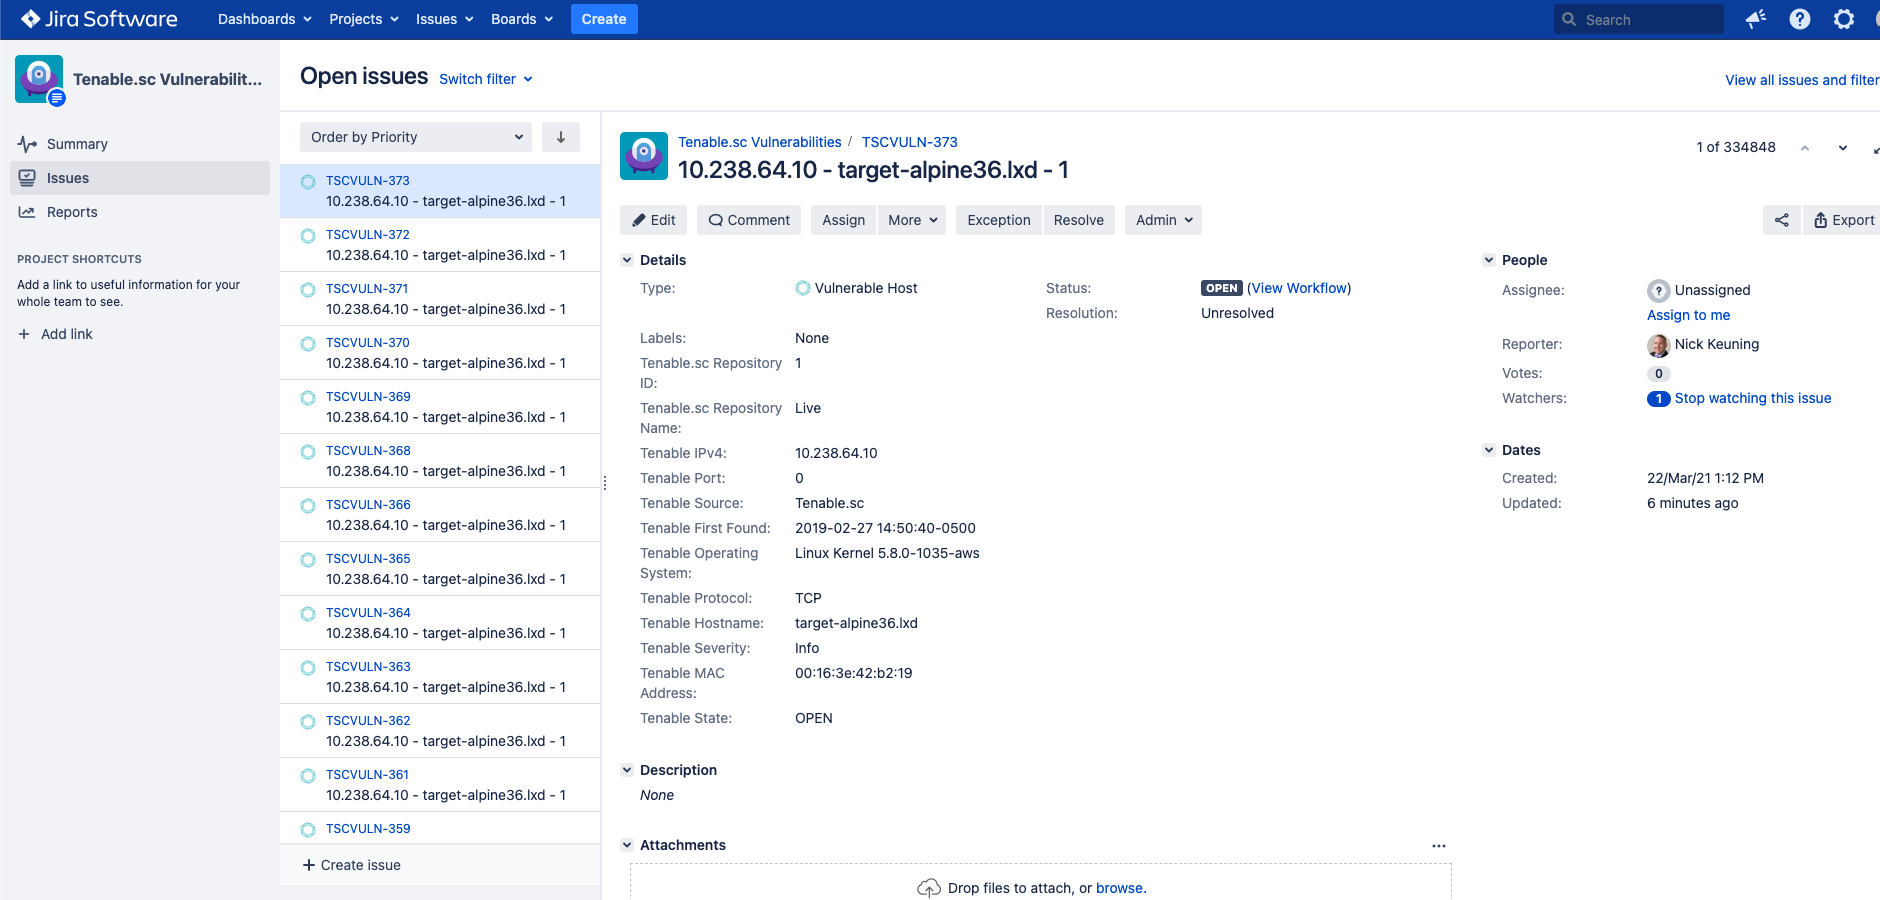The image size is (1880, 900).
Task: Expand the More actions dropdown
Action: pyautogui.click(x=914, y=220)
